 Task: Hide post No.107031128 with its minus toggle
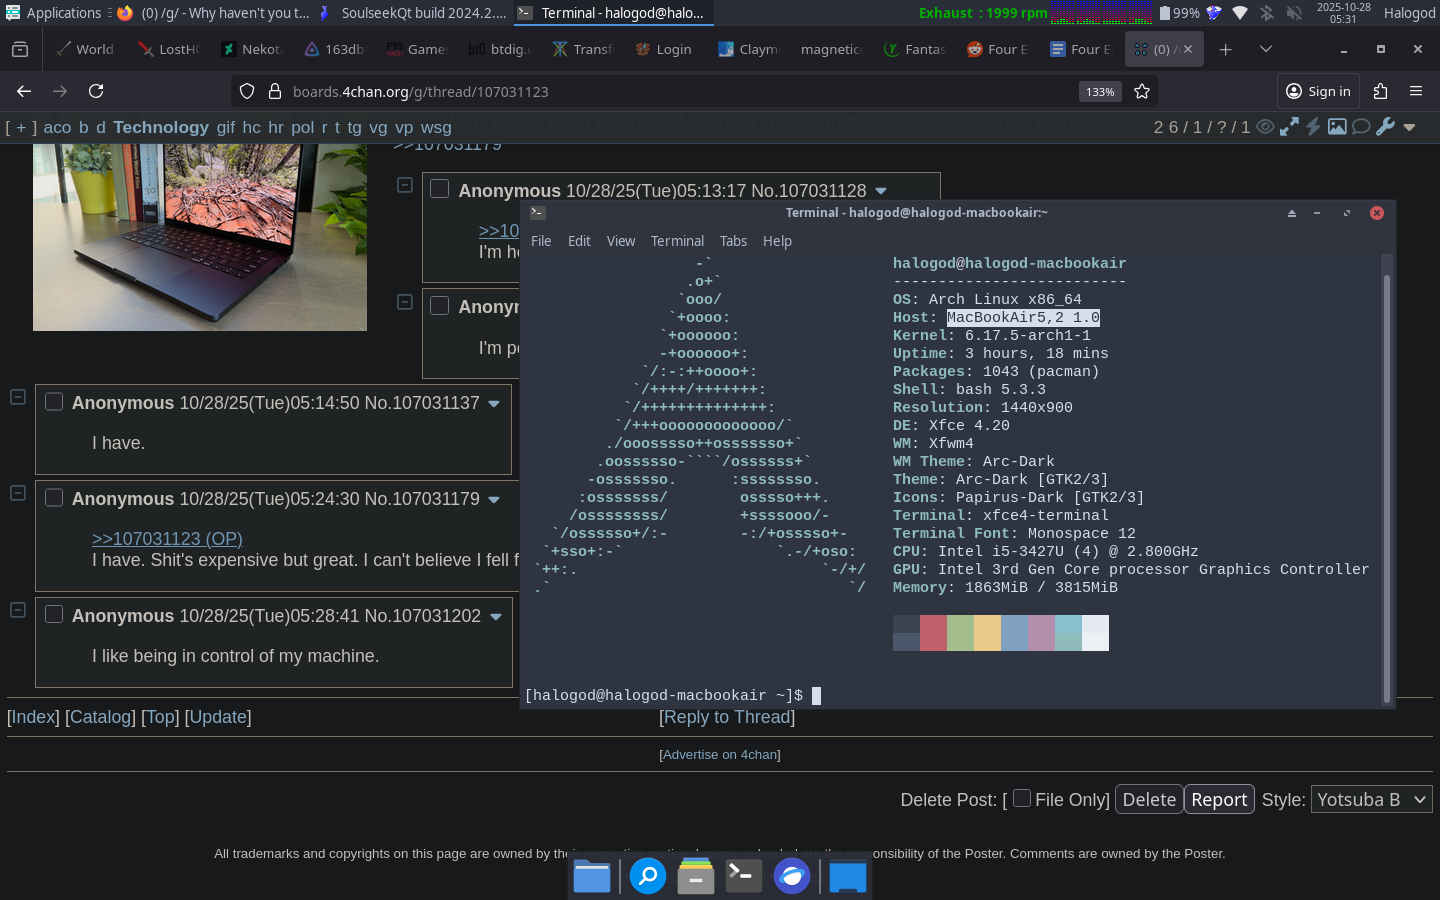click(x=405, y=185)
